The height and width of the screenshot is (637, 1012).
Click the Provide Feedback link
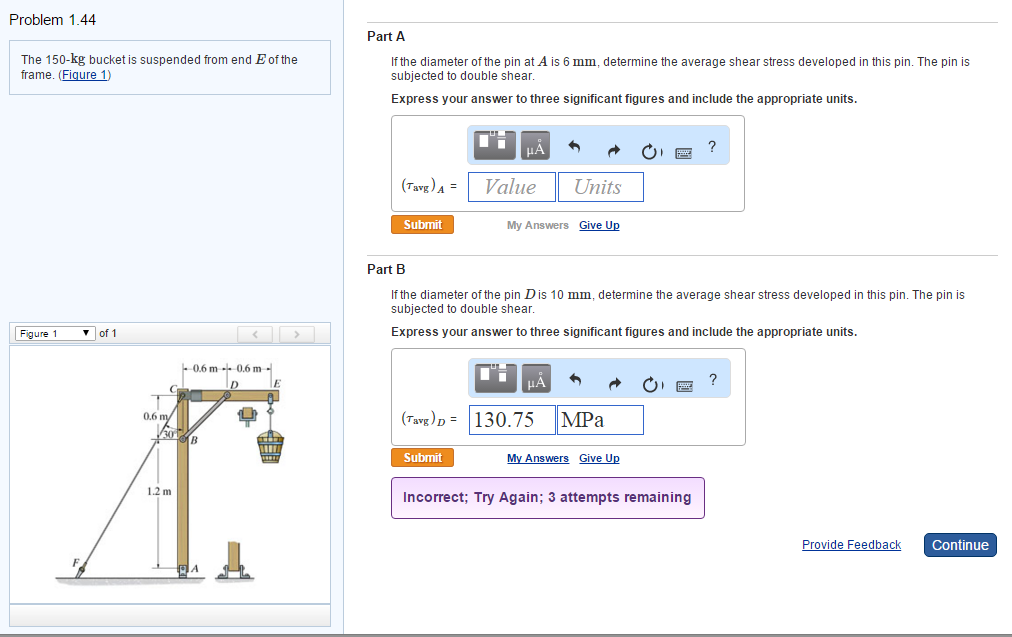pos(851,544)
